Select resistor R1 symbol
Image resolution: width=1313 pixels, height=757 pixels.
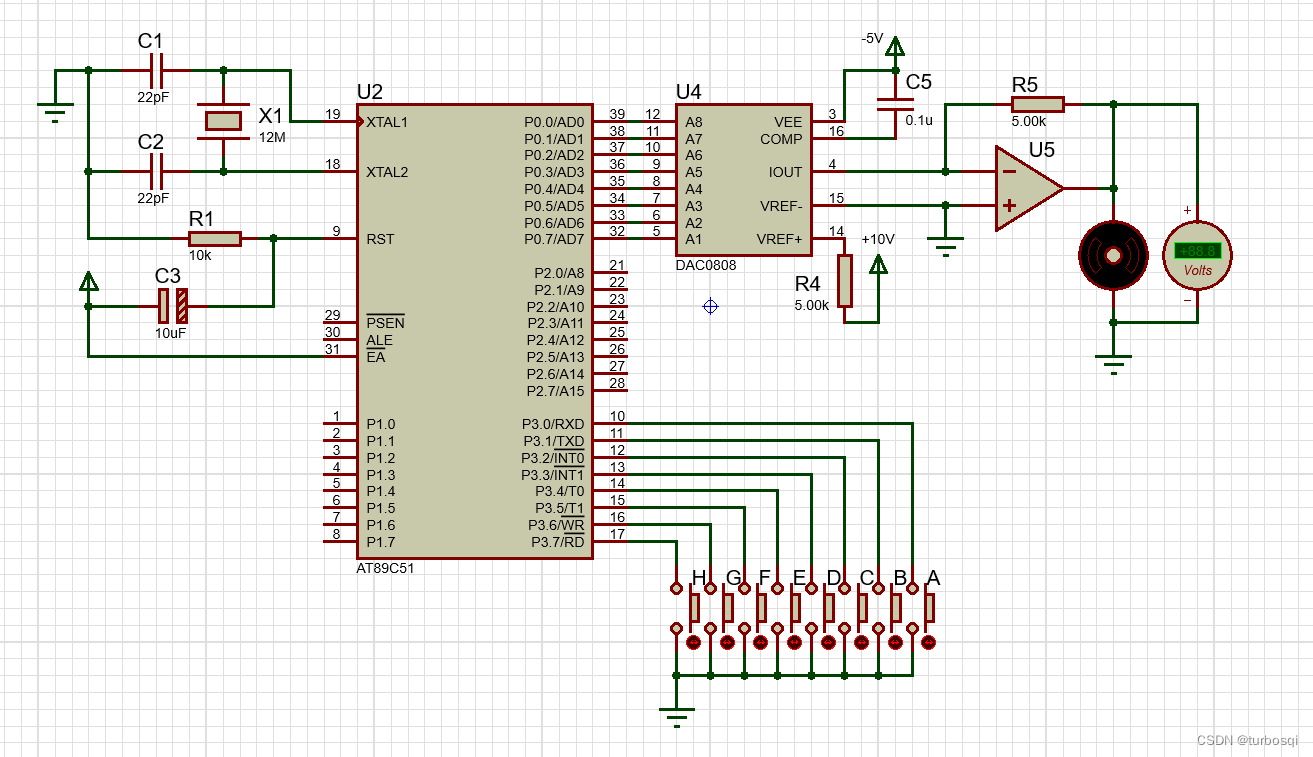215,238
